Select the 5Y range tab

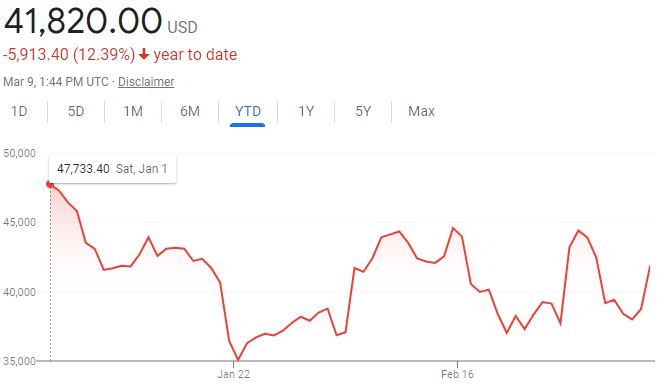click(x=363, y=112)
